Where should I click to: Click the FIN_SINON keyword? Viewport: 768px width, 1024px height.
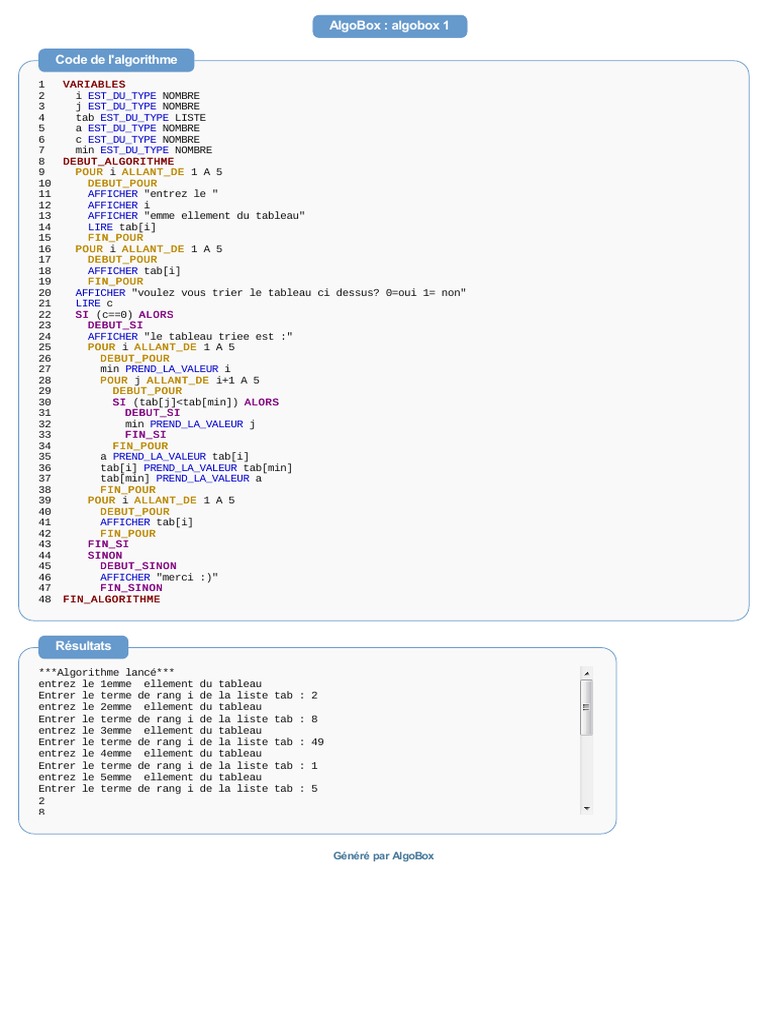(x=131, y=588)
